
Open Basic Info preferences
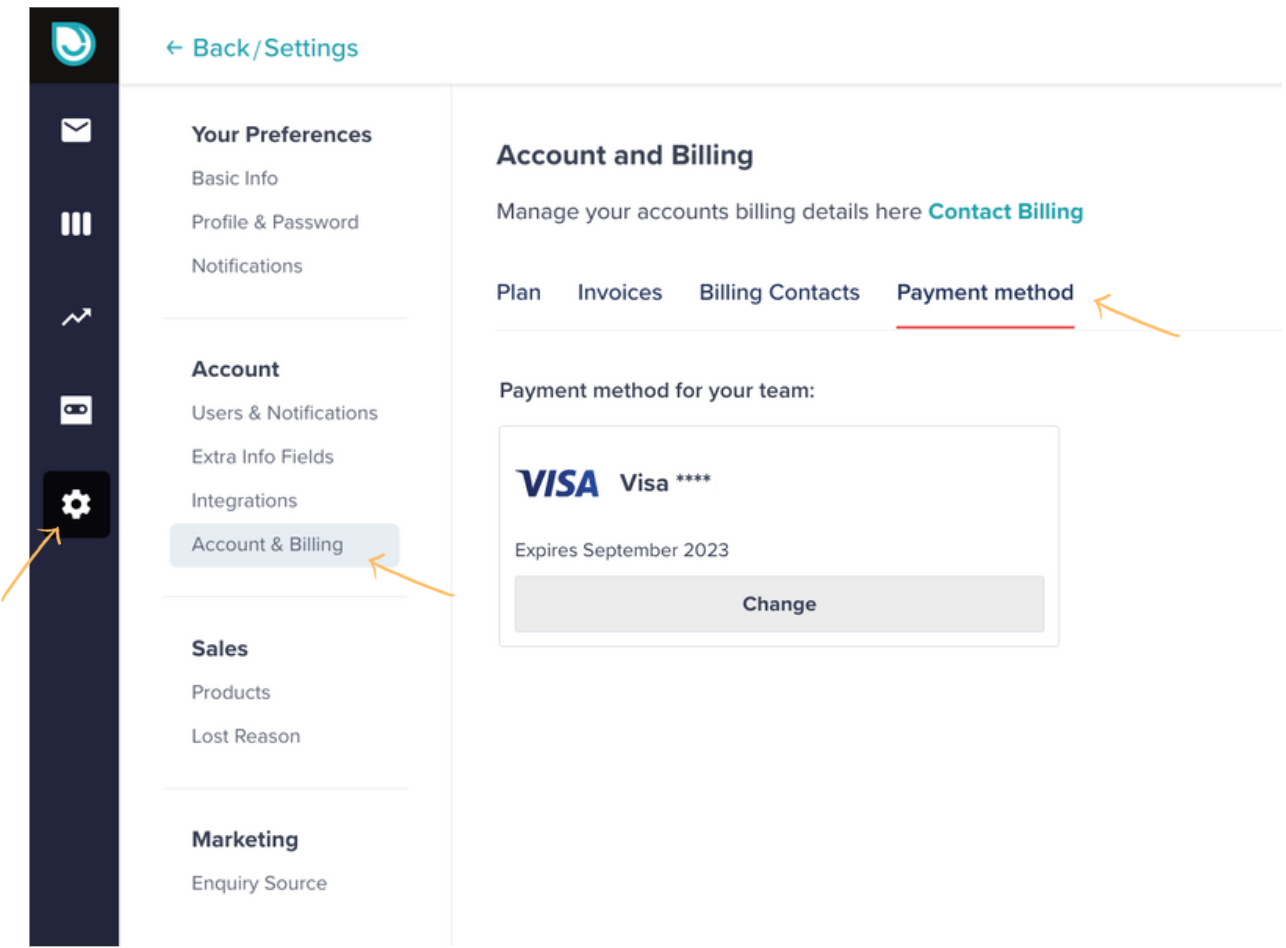click(235, 178)
